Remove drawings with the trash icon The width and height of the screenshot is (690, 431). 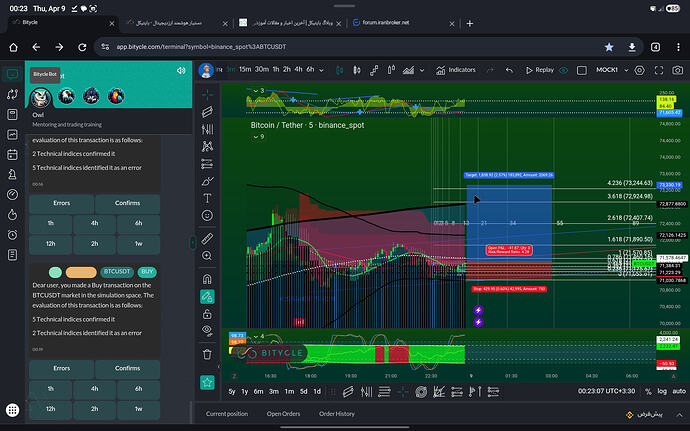pos(207,354)
